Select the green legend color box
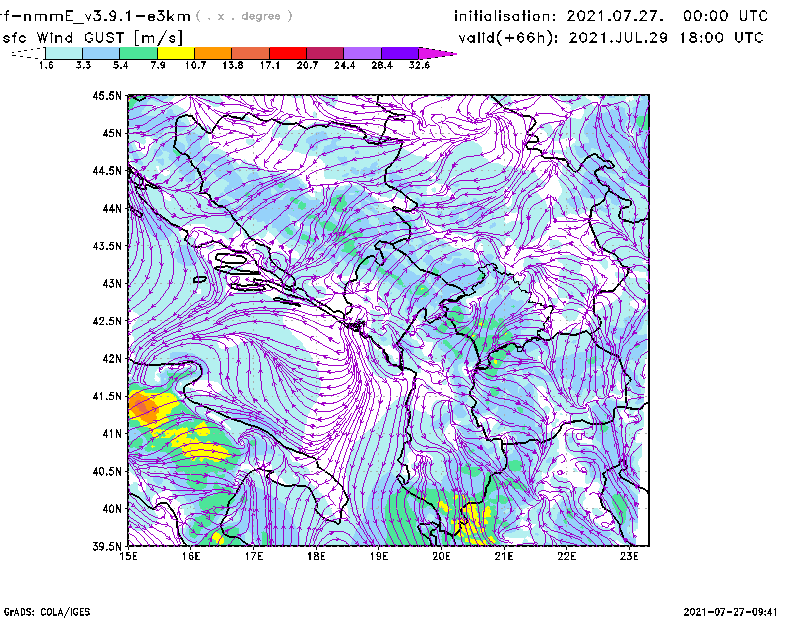Screen dimensions: 800x618 click(x=138, y=53)
